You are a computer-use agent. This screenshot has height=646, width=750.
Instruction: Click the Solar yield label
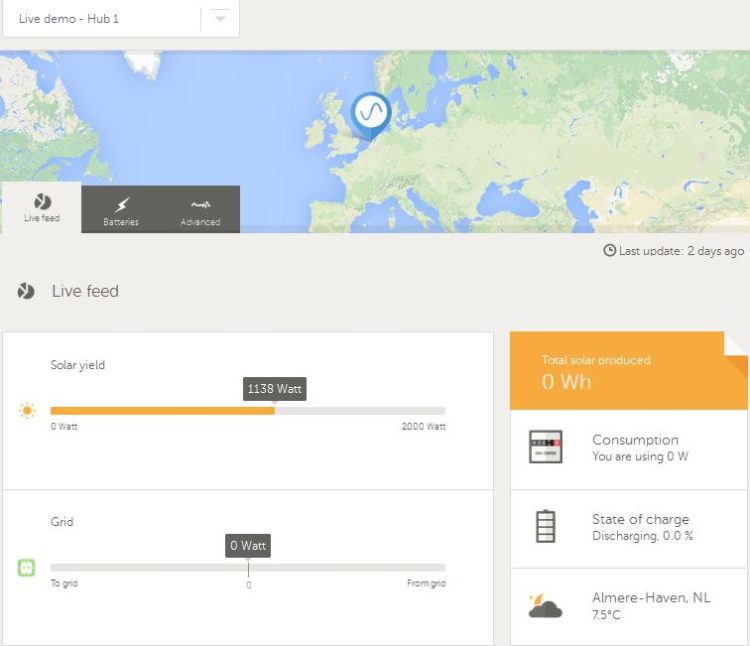(77, 365)
